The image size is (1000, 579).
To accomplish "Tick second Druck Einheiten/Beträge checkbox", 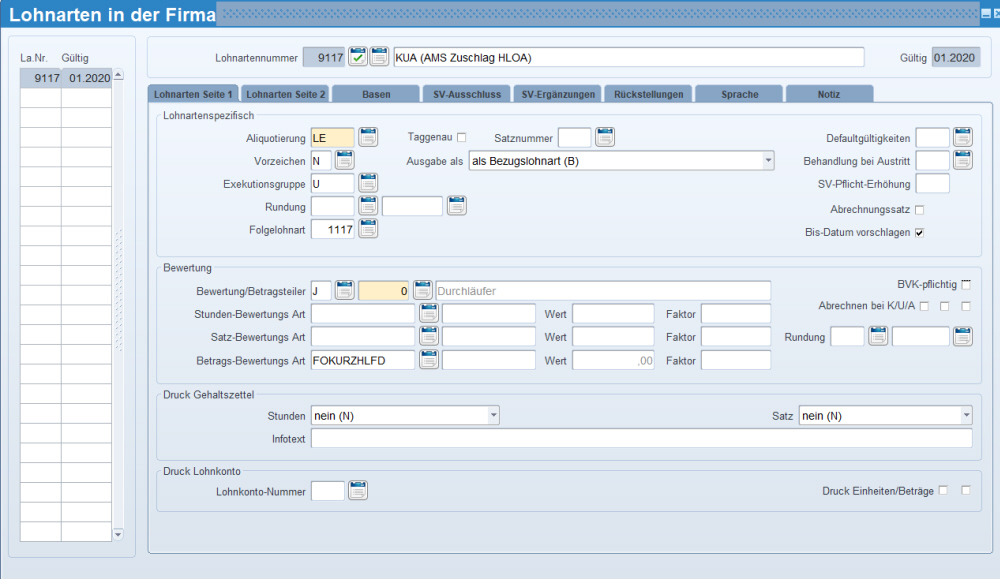I will tap(966, 490).
